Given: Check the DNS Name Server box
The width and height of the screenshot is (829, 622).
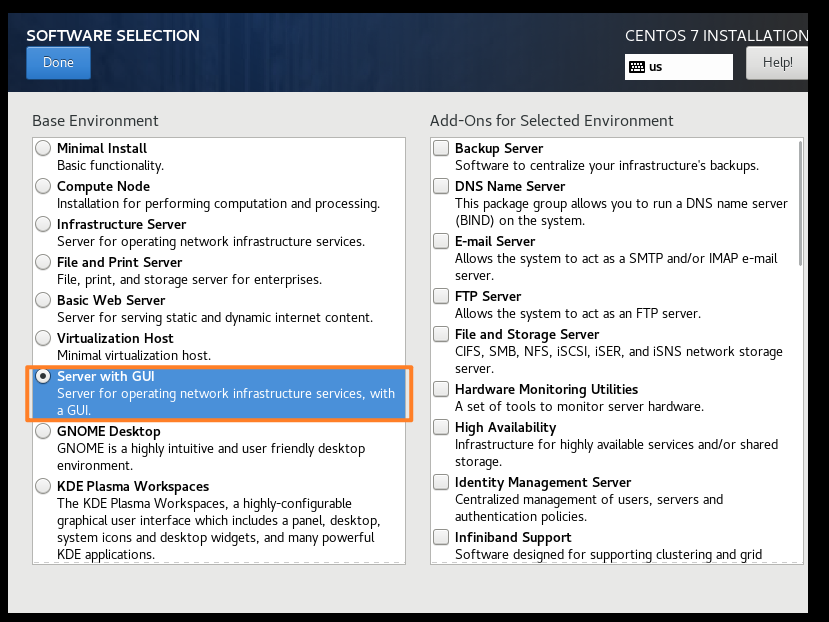Looking at the screenshot, I should 441,186.
